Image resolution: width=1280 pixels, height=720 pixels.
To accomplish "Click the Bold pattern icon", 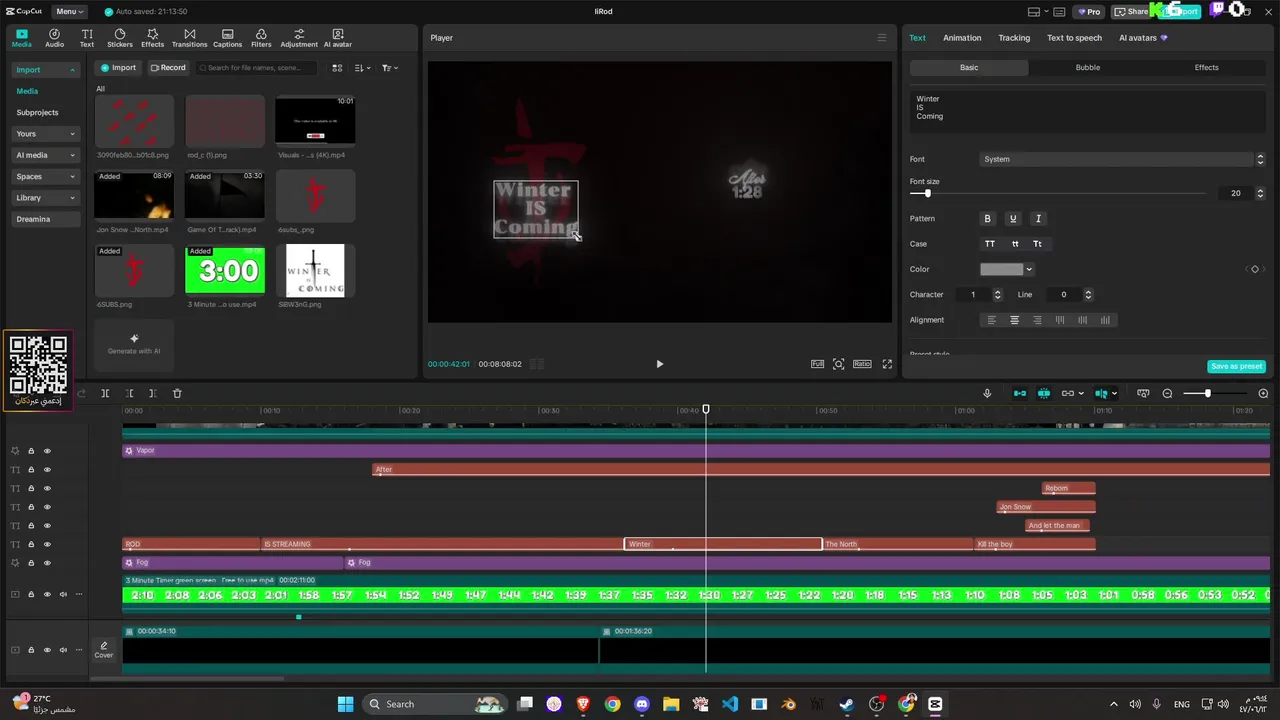I will (987, 218).
